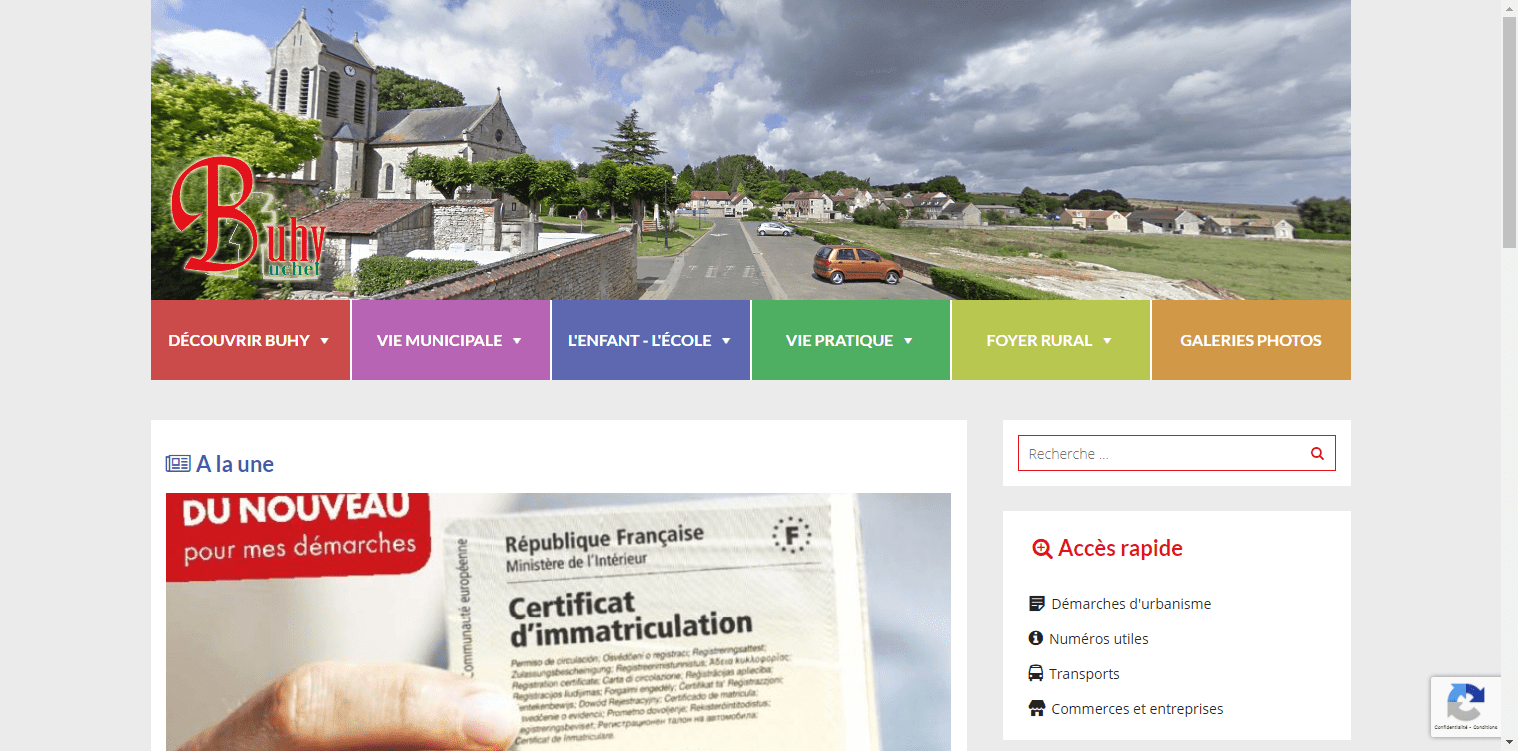Open the Découvrir Buhy menu
Screen dimensions: 1518x751
click(x=250, y=340)
